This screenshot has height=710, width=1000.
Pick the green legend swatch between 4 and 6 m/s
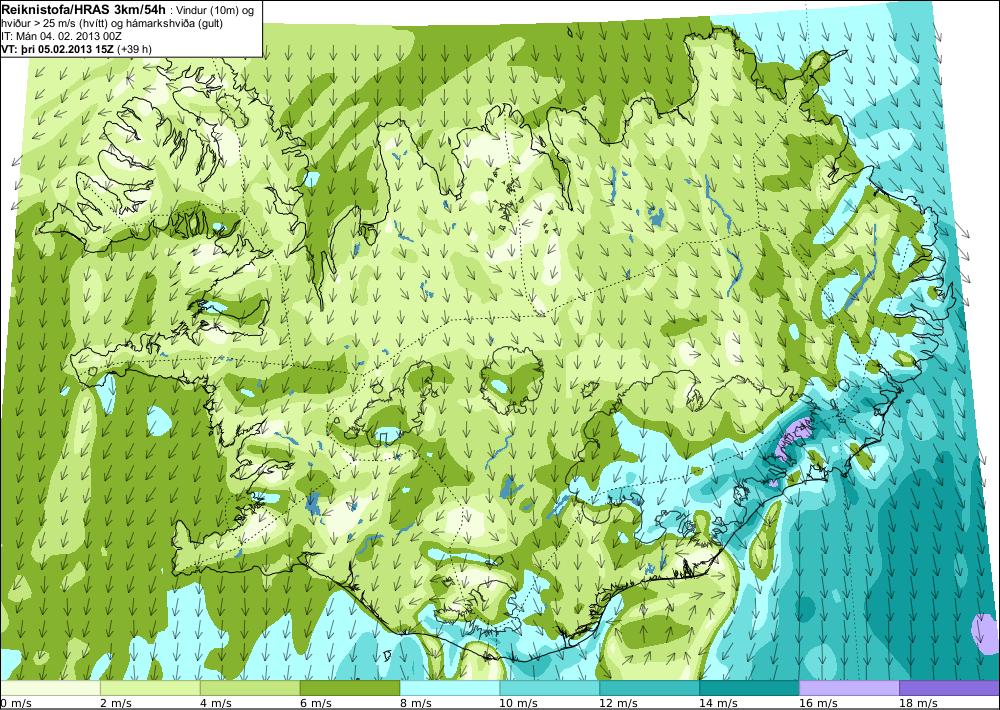(x=250, y=688)
